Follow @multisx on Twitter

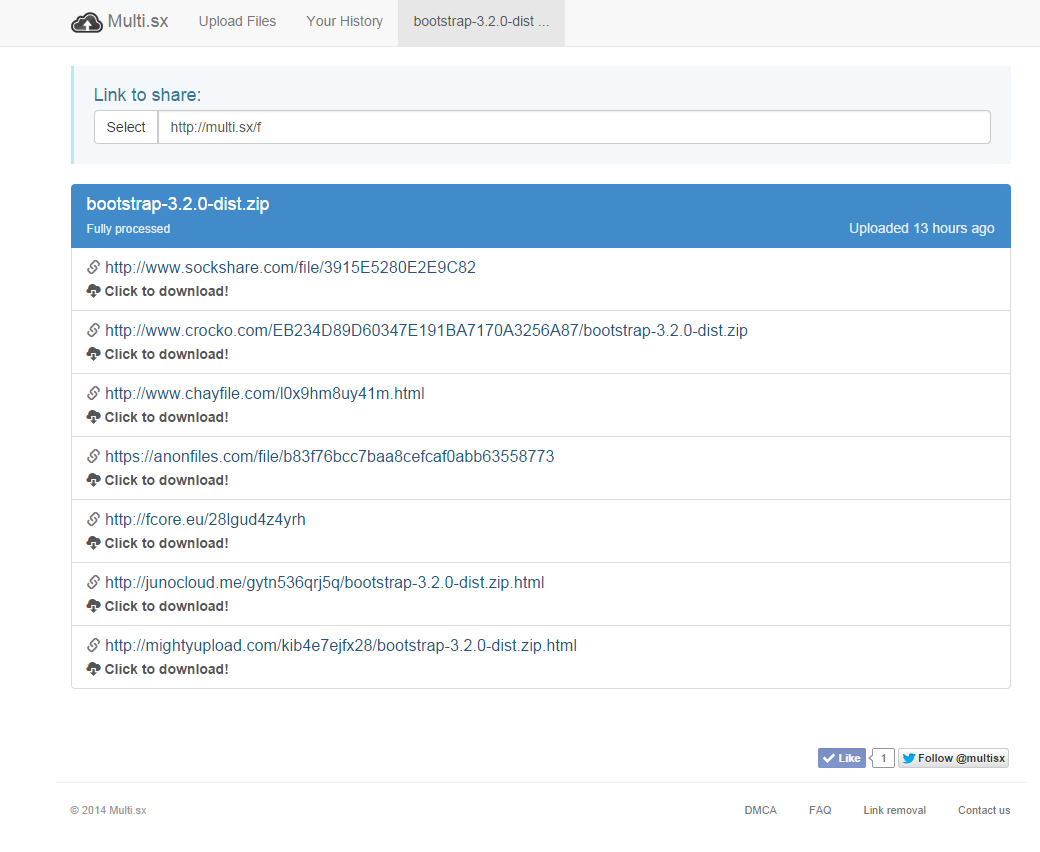pos(953,758)
